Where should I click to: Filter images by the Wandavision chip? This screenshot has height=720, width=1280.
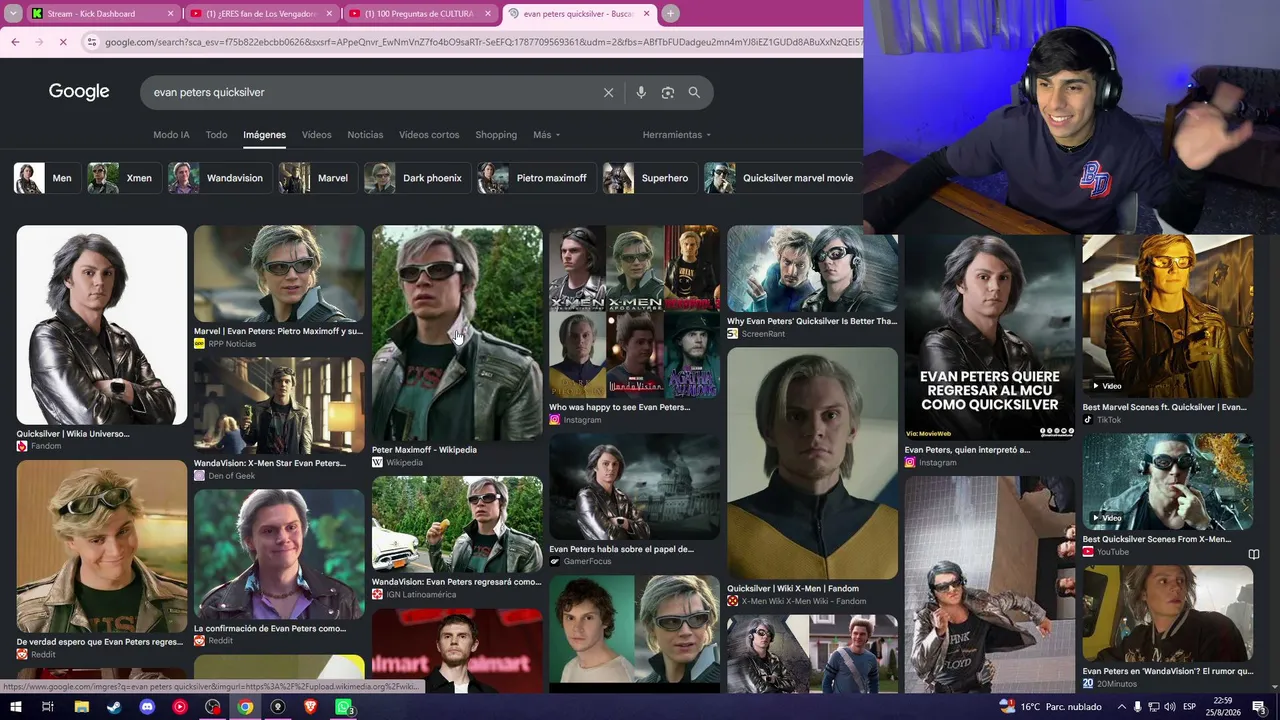218,178
